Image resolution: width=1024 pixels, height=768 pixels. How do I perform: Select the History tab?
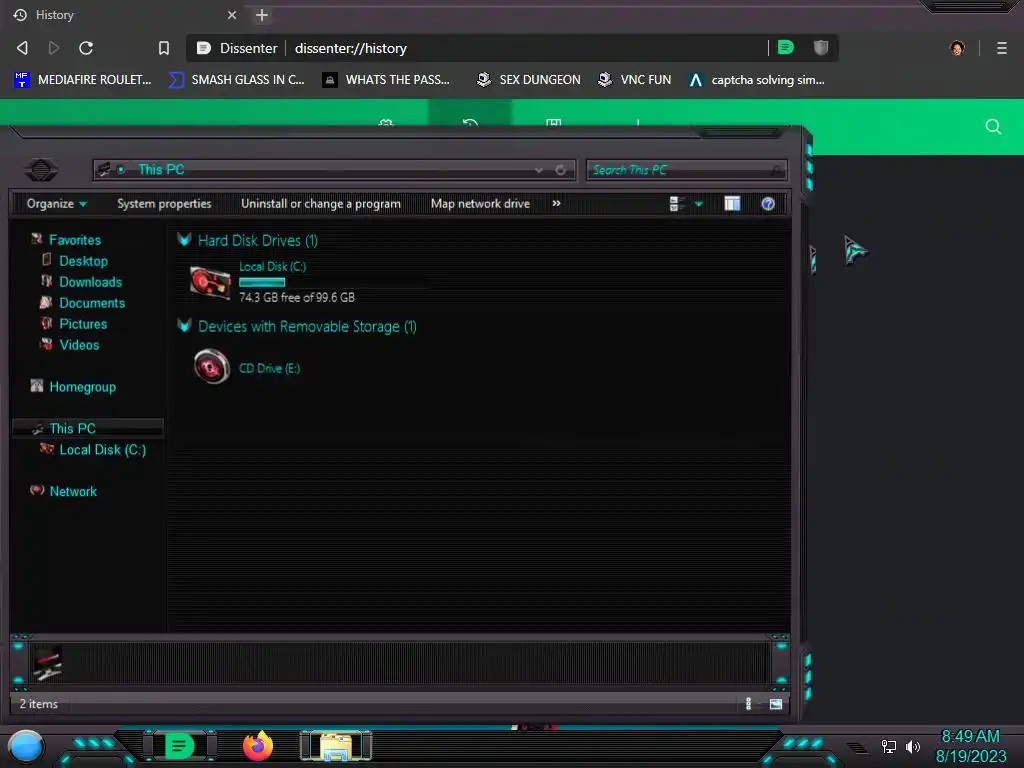pos(124,15)
